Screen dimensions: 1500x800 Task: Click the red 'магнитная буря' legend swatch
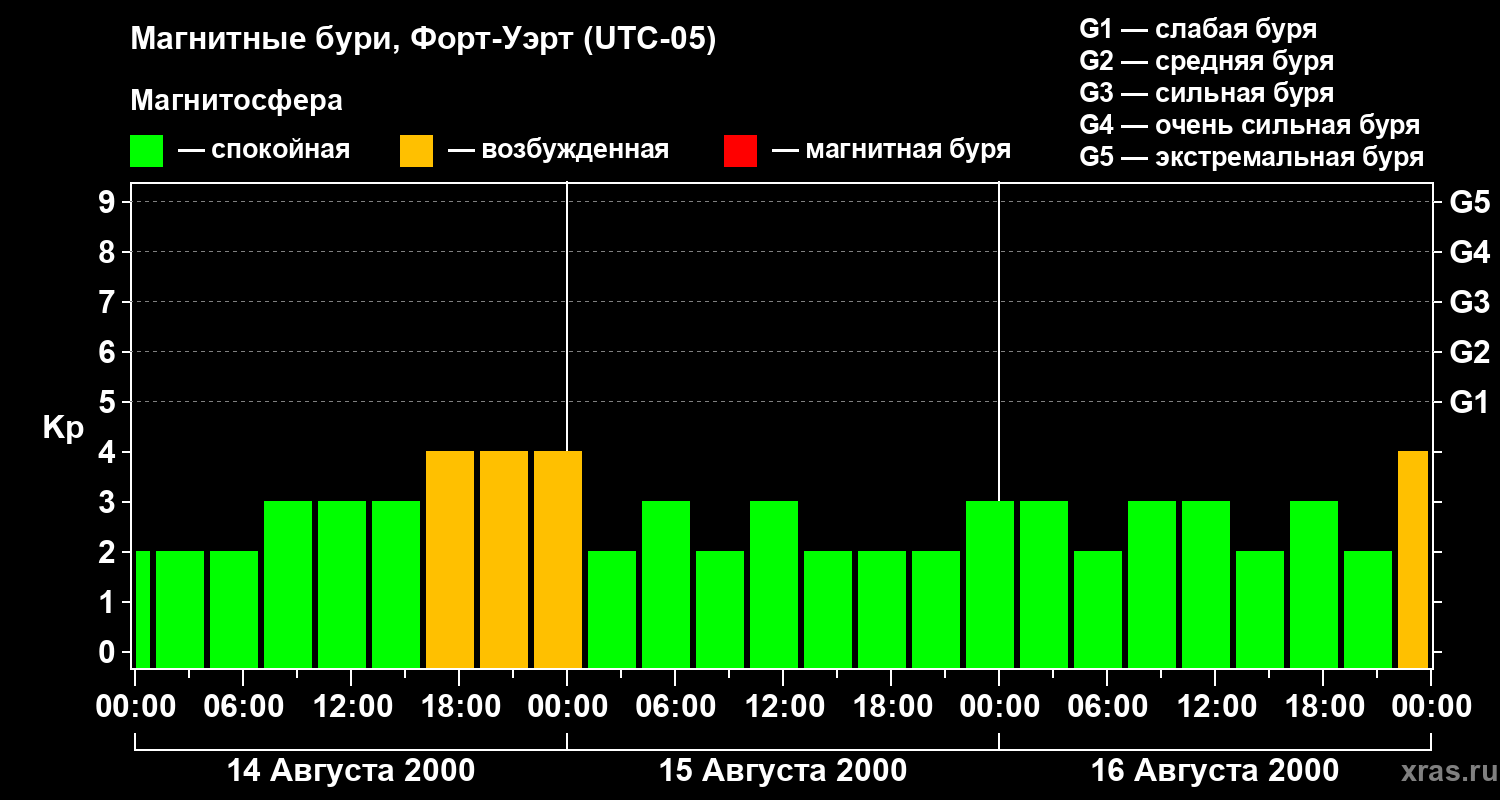coord(740,151)
